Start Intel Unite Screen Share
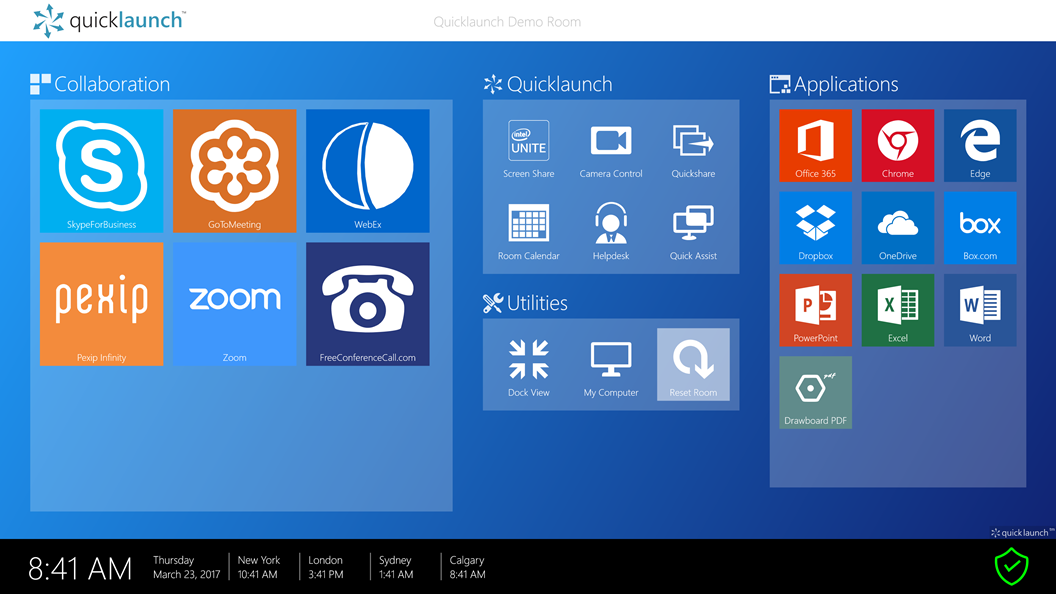Viewport: 1056px width, 594px height. [529, 146]
